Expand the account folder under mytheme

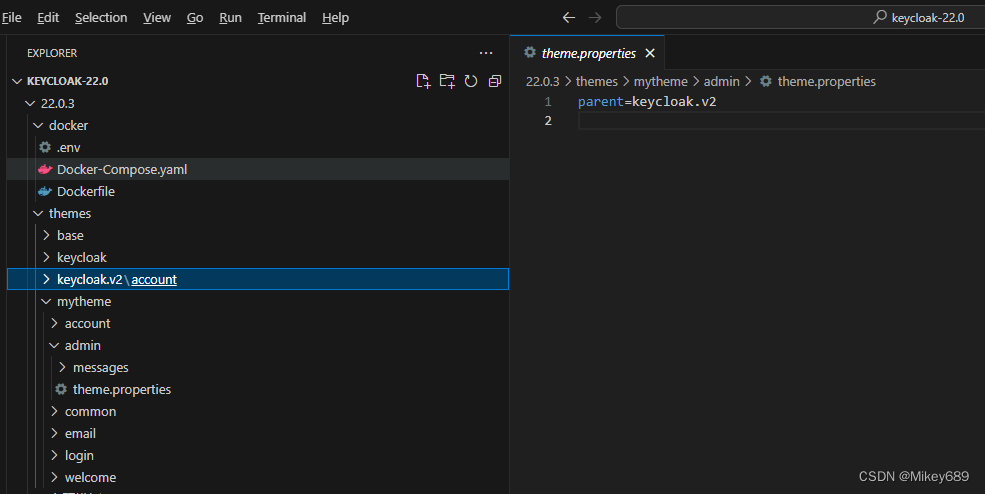point(55,323)
